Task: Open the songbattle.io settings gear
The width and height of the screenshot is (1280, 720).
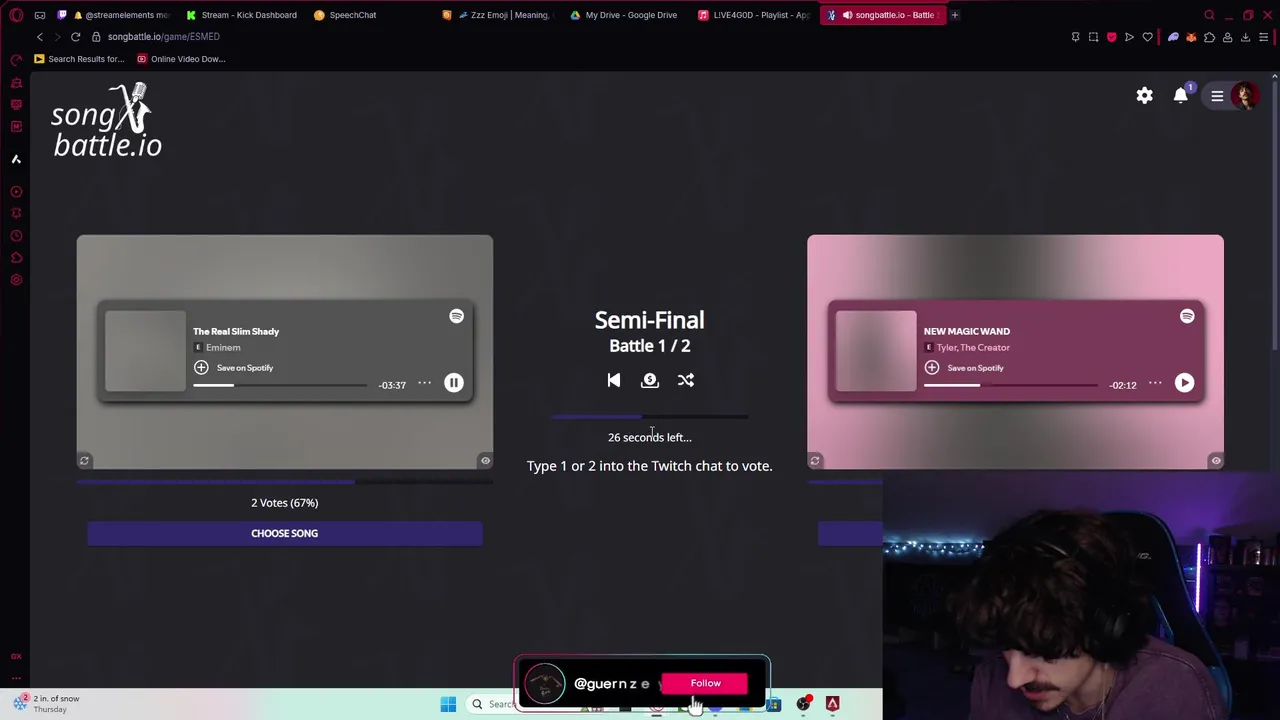Action: click(x=1144, y=96)
